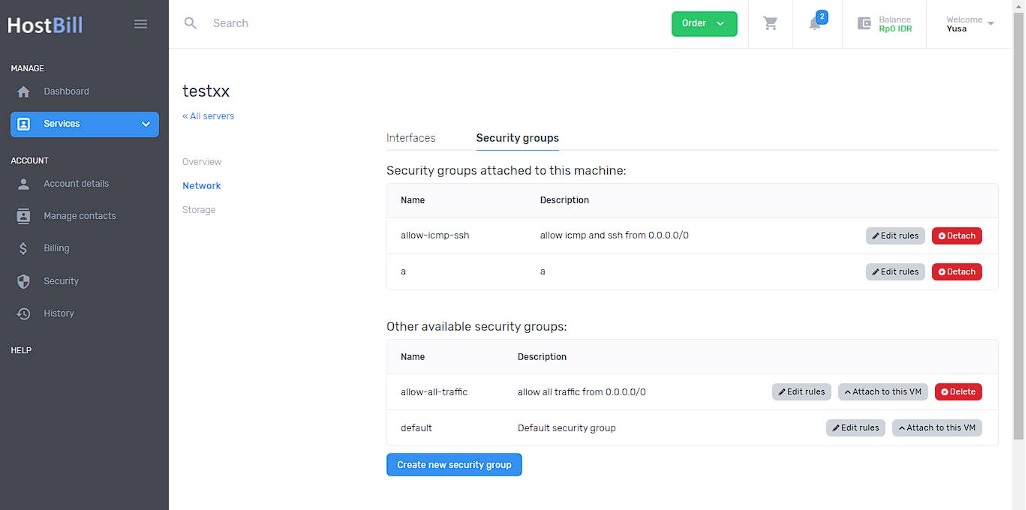Go back via All servers link
The height and width of the screenshot is (510, 1026).
(208, 116)
